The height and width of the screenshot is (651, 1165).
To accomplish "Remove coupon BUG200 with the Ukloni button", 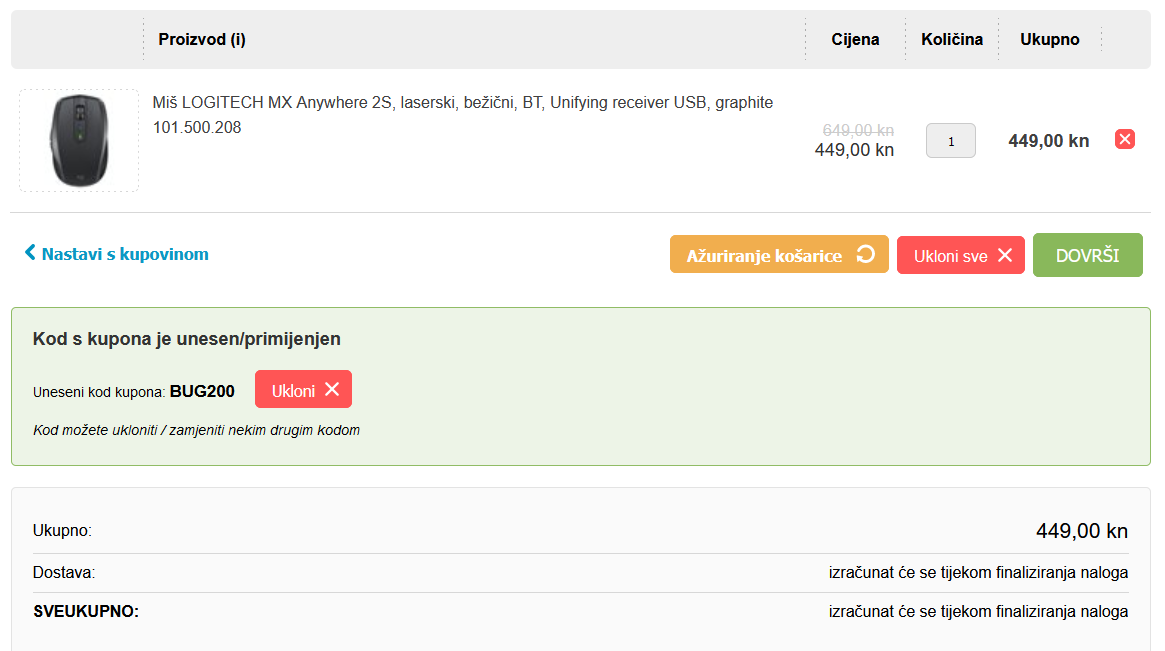I will (303, 389).
